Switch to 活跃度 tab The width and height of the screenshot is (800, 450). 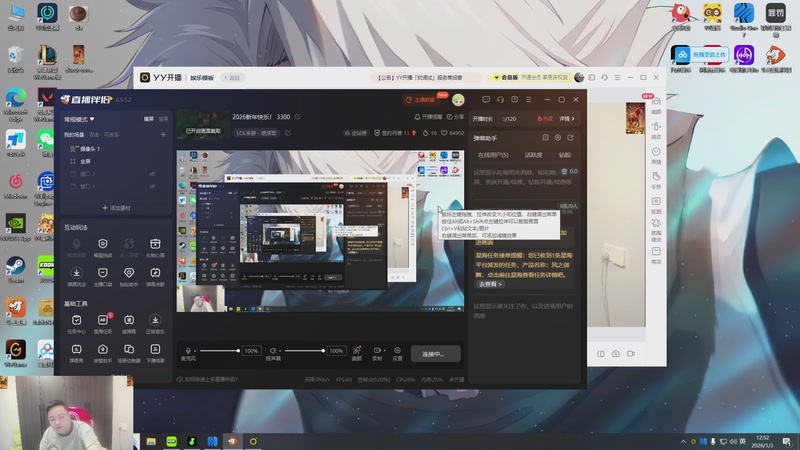pyautogui.click(x=533, y=155)
